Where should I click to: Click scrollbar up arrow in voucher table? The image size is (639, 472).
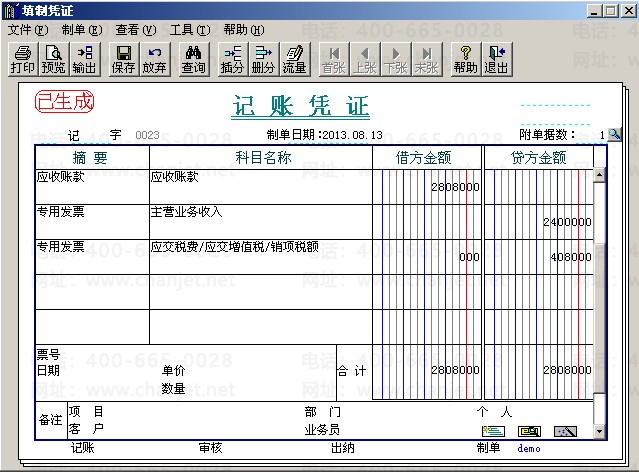point(600,176)
